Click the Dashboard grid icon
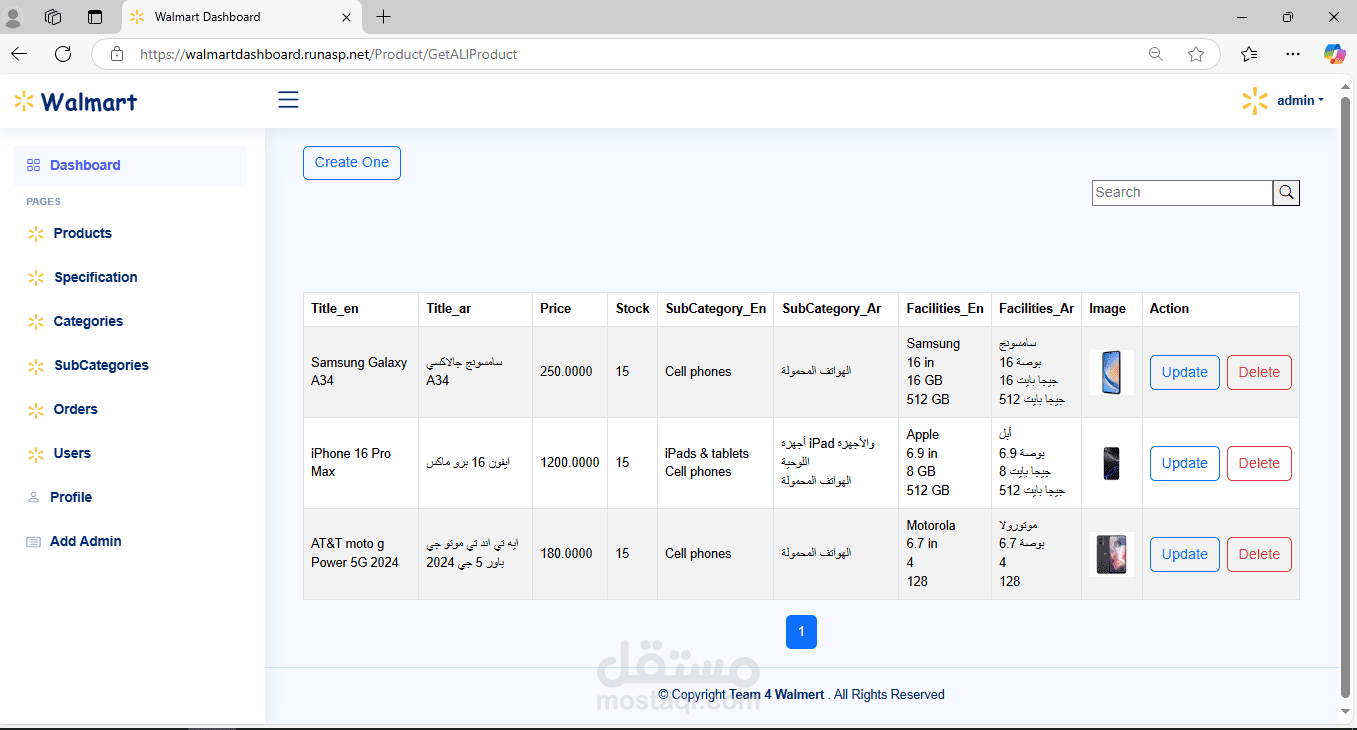Image resolution: width=1357 pixels, height=730 pixels. tap(33, 165)
